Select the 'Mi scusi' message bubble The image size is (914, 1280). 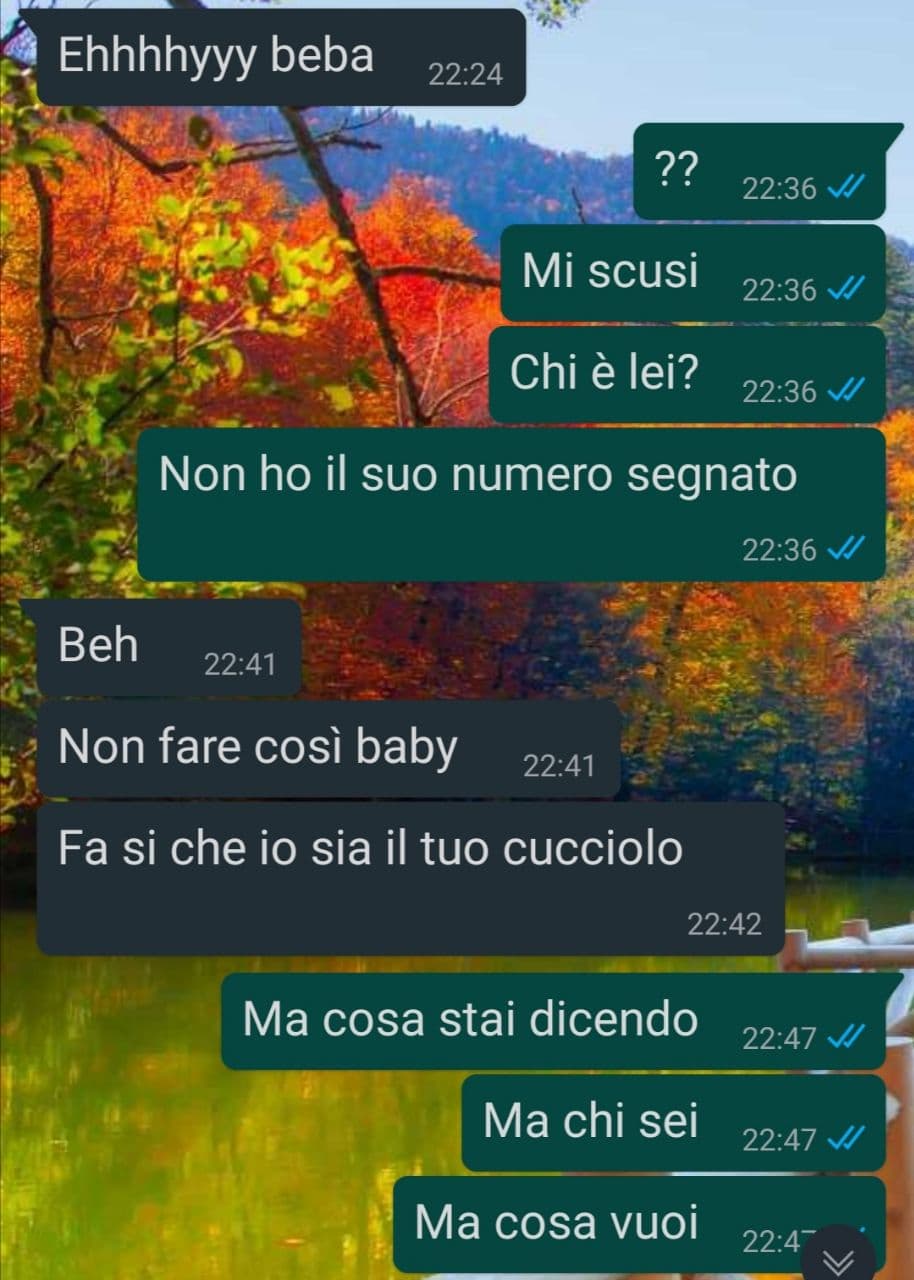pyautogui.click(x=693, y=273)
